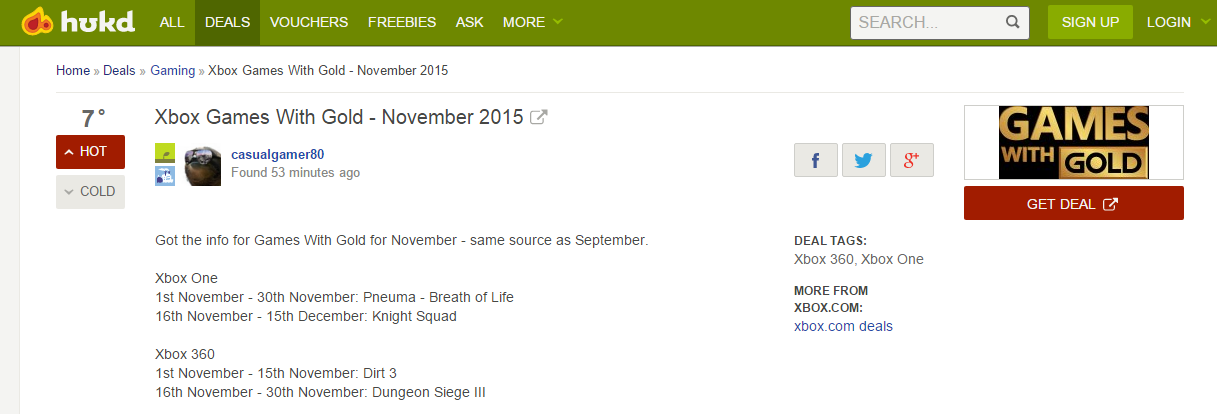Click the 'Xbox 360, Xbox One' tags text

(859, 259)
